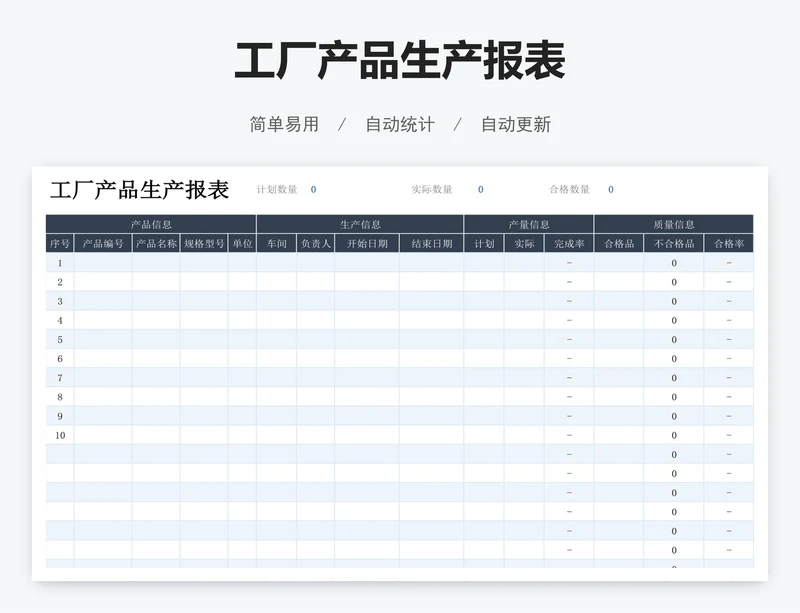The image size is (800, 613).
Task: Click the 产品信息 group header
Action: tap(151, 224)
